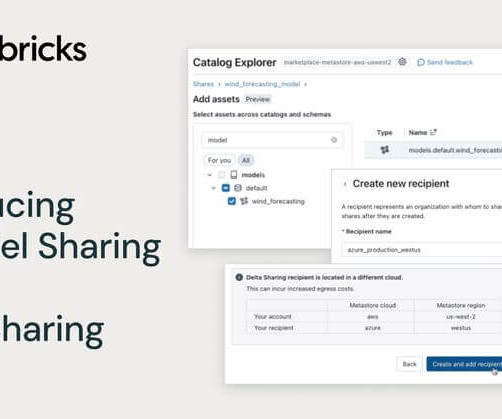Toggle the models catalog checkbox
The image size is (502, 419).
coord(222,175)
